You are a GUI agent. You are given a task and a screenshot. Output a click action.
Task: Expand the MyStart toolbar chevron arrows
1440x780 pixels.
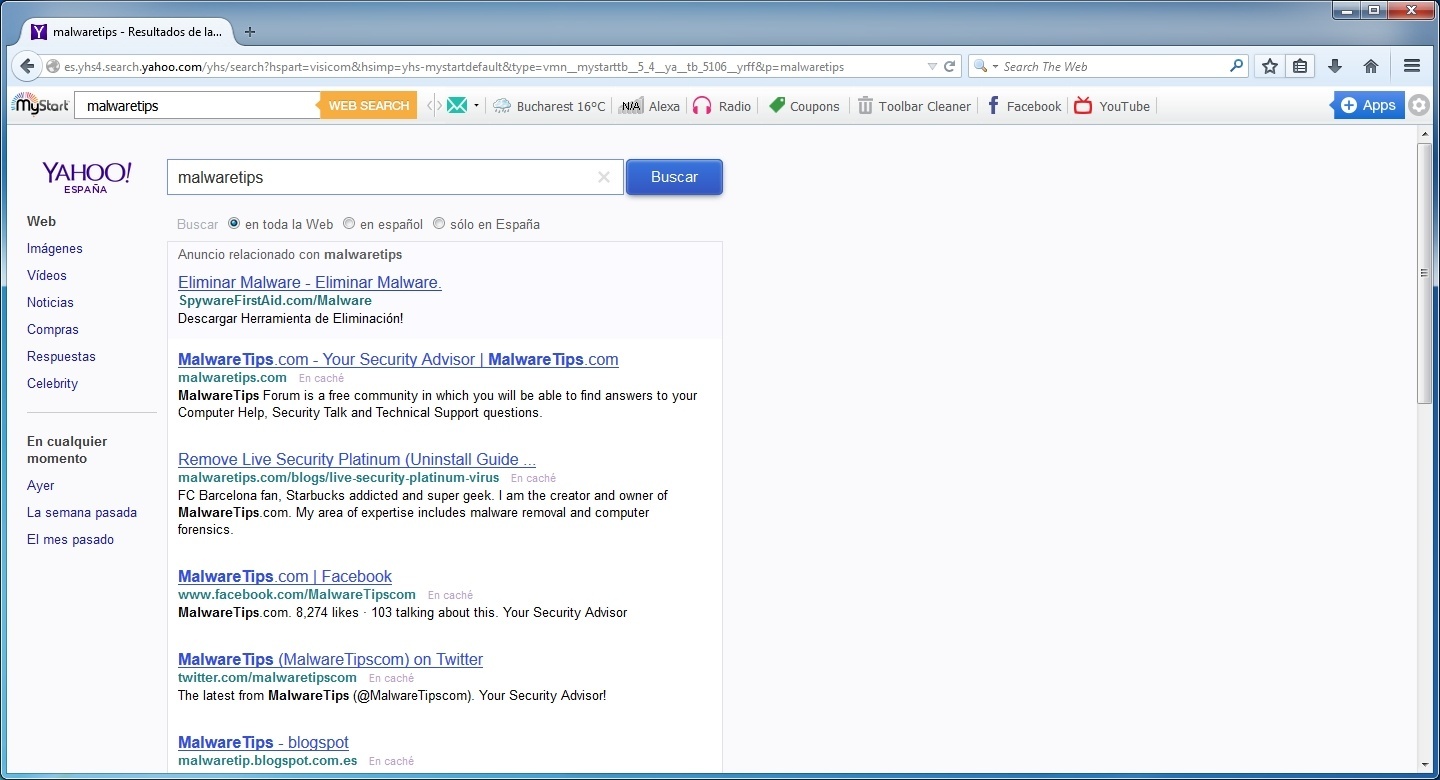pyautogui.click(x=433, y=105)
